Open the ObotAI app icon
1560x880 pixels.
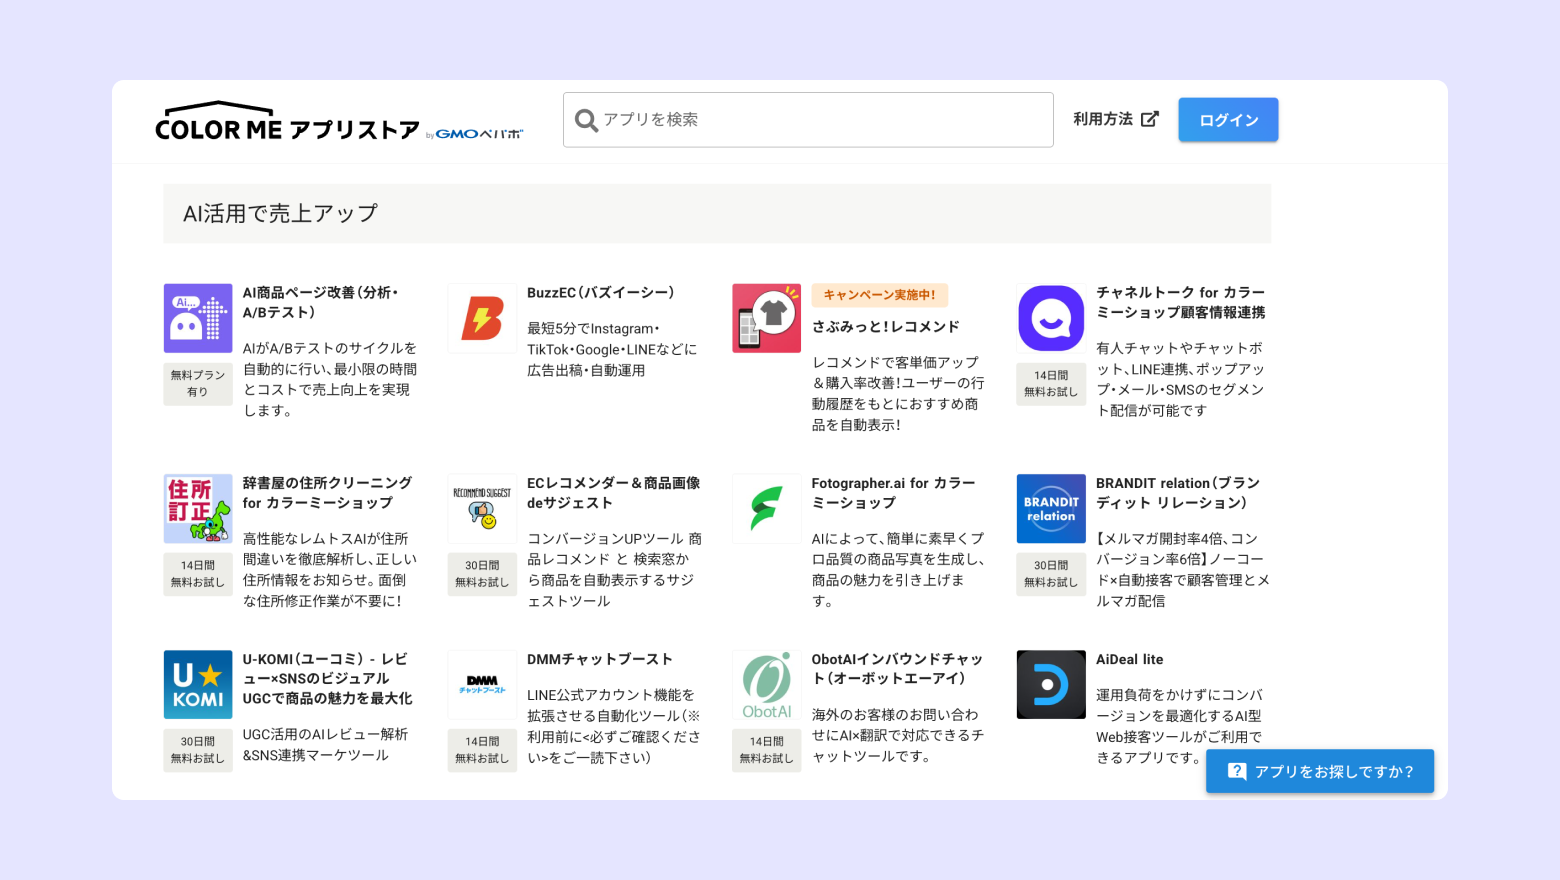coord(767,685)
